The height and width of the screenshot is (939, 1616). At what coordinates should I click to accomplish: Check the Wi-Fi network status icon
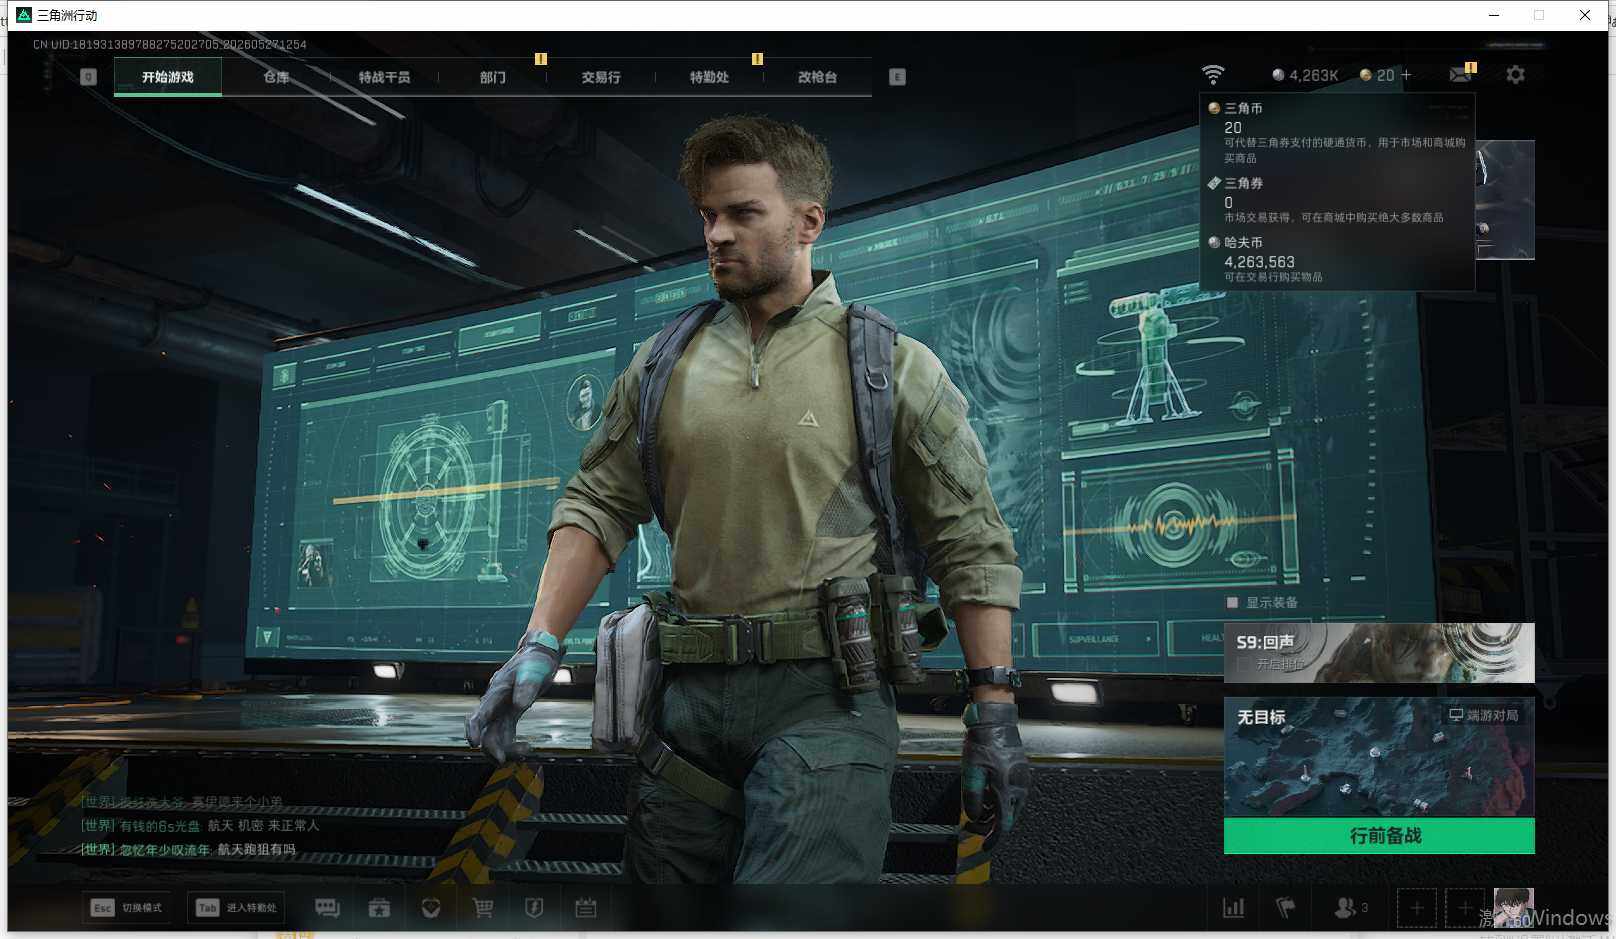(x=1212, y=75)
